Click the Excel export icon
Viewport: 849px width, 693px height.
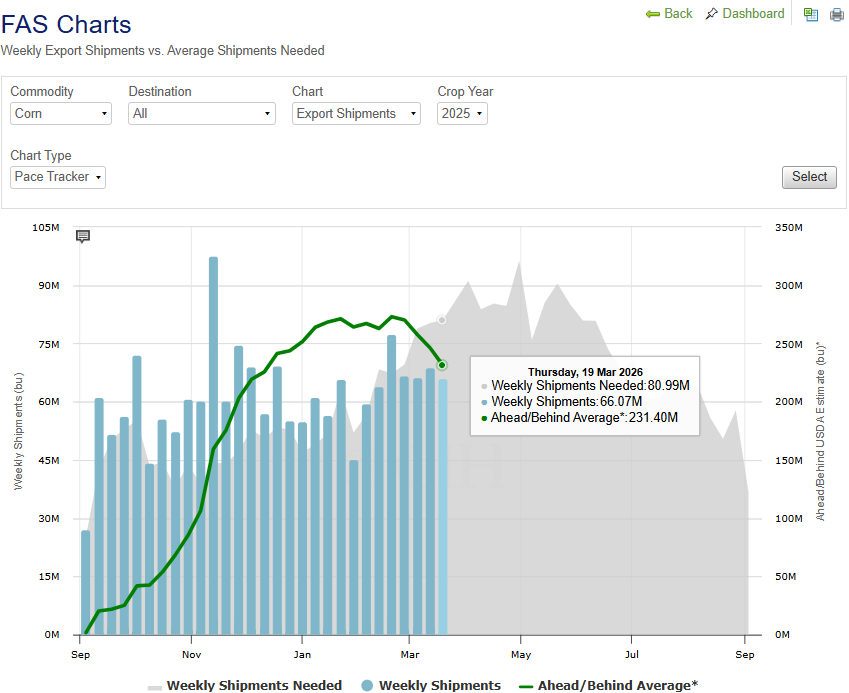[x=811, y=14]
